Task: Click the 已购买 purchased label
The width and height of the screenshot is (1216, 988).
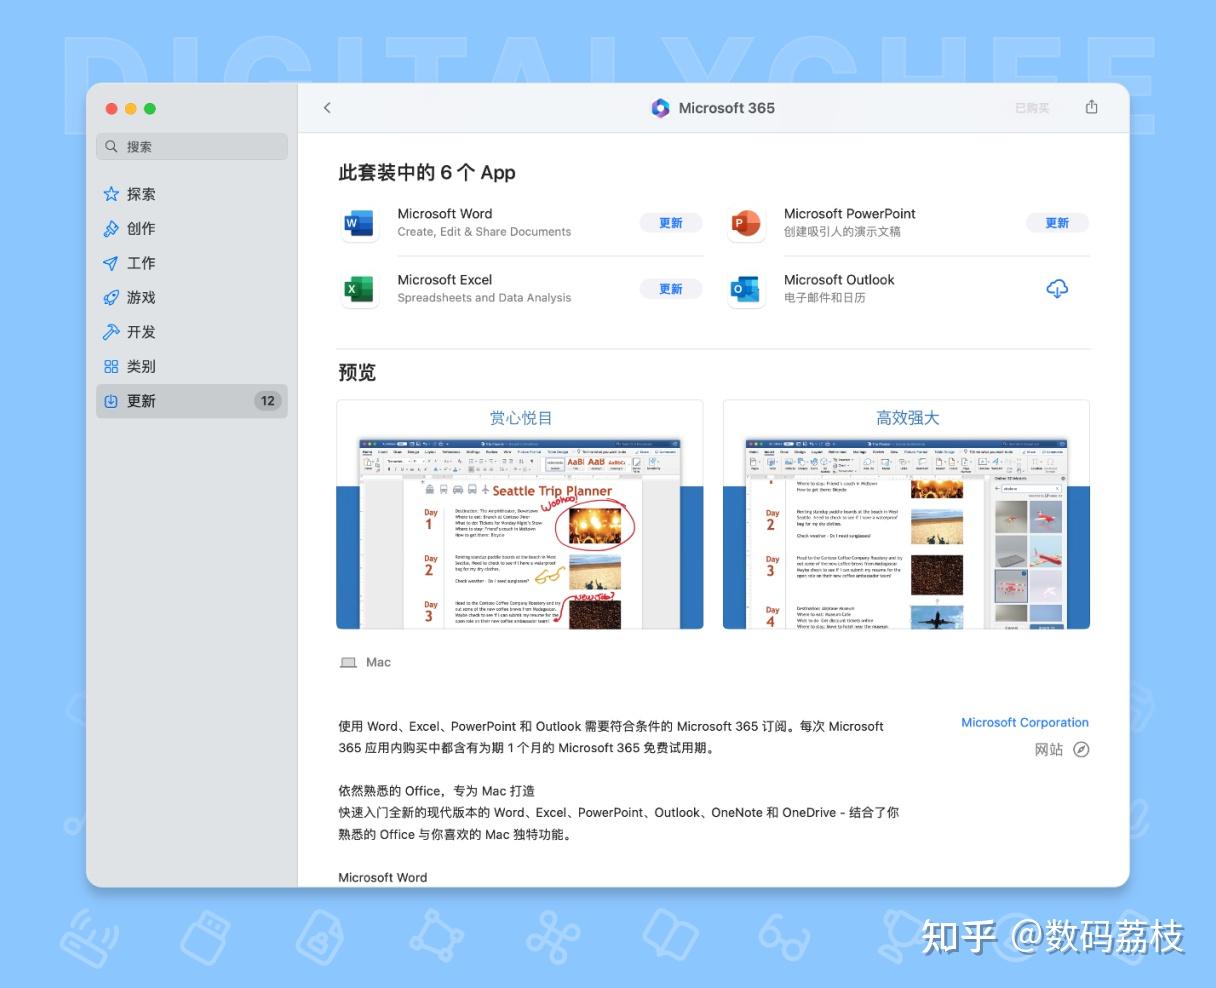Action: (1032, 108)
